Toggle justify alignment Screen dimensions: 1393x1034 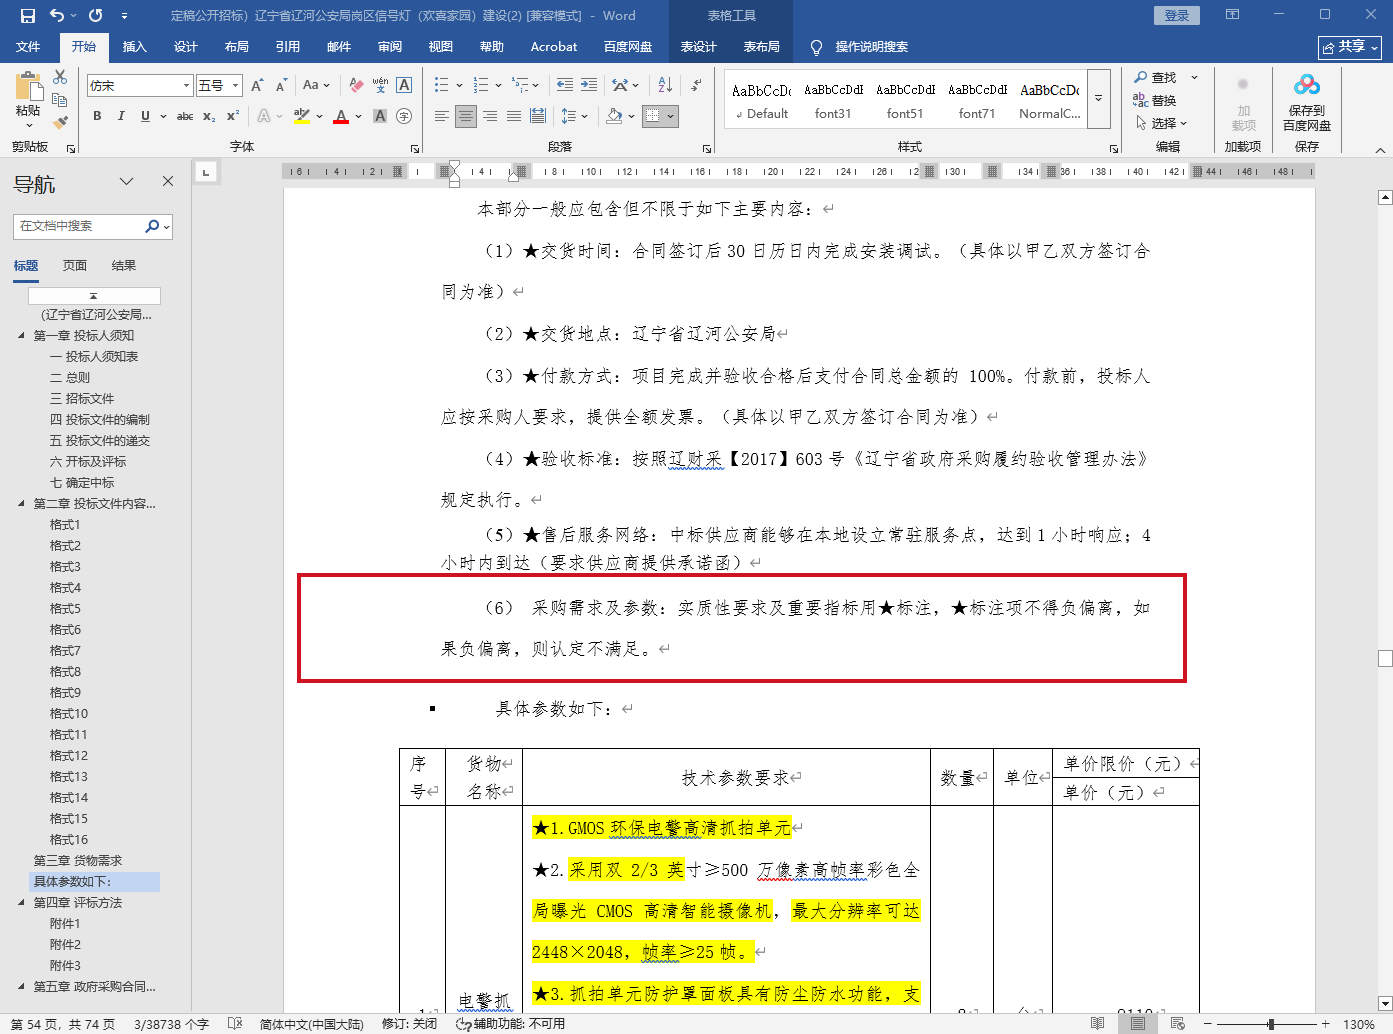pyautogui.click(x=514, y=116)
